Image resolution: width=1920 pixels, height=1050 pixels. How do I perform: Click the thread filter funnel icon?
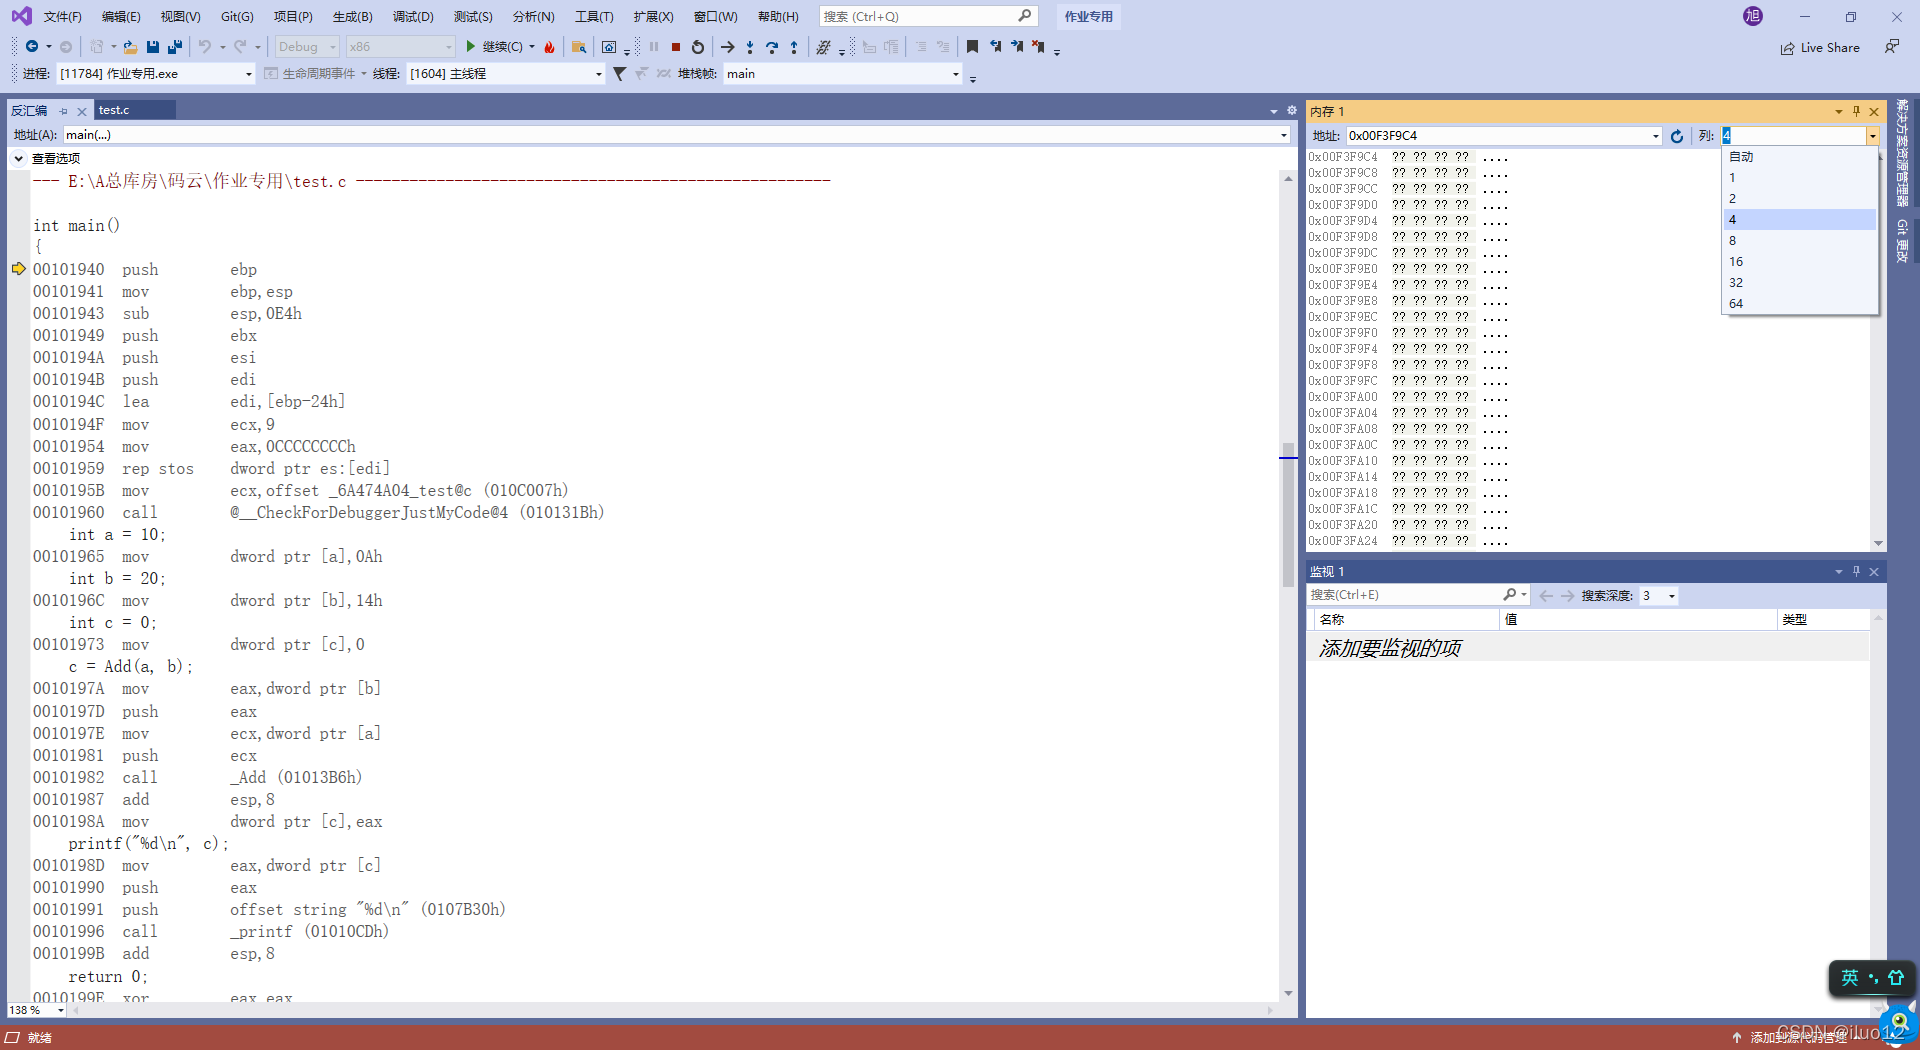tap(619, 74)
